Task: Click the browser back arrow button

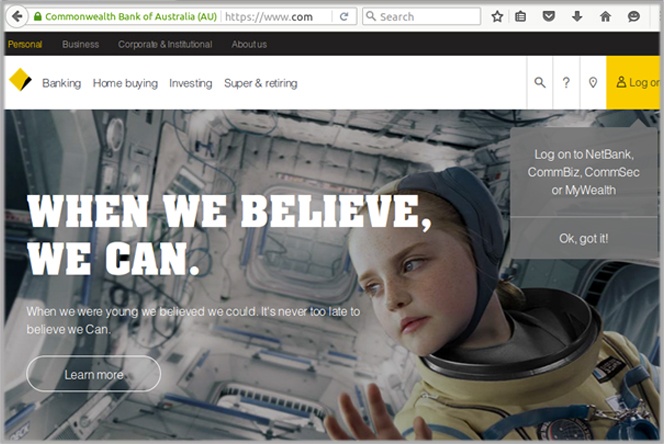Action: click(x=17, y=17)
